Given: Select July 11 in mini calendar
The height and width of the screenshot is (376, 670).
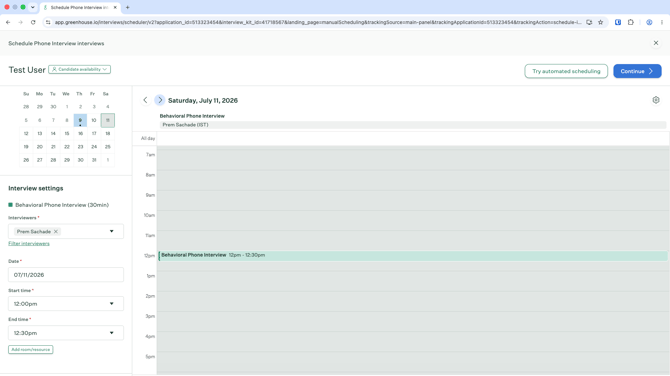Looking at the screenshot, I should [x=108, y=120].
